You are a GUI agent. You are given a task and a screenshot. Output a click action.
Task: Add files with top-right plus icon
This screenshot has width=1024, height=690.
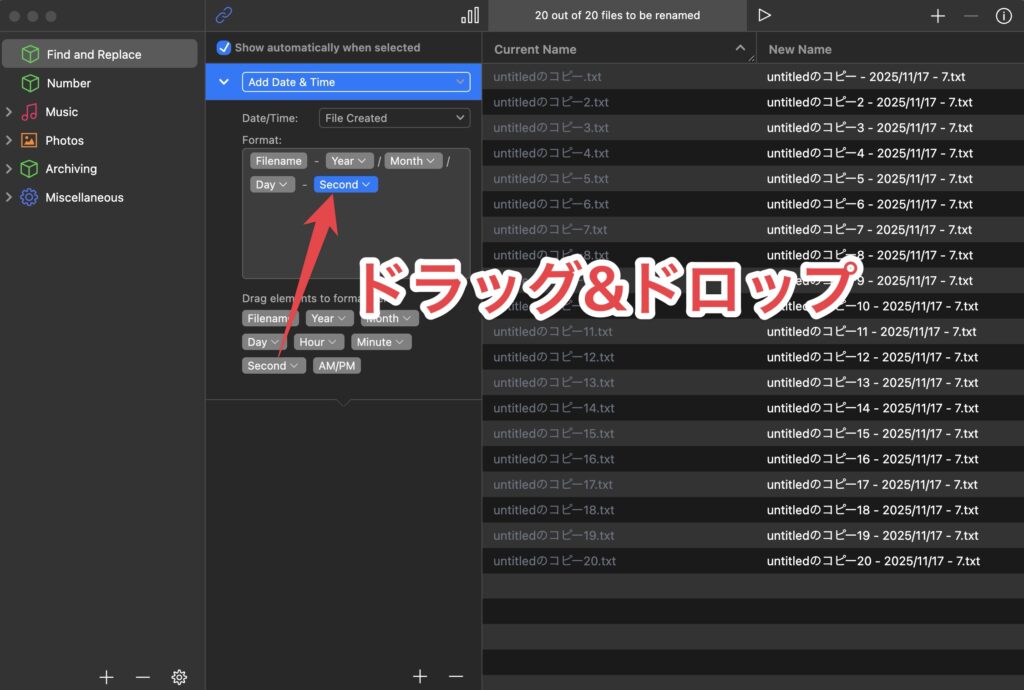click(x=937, y=16)
